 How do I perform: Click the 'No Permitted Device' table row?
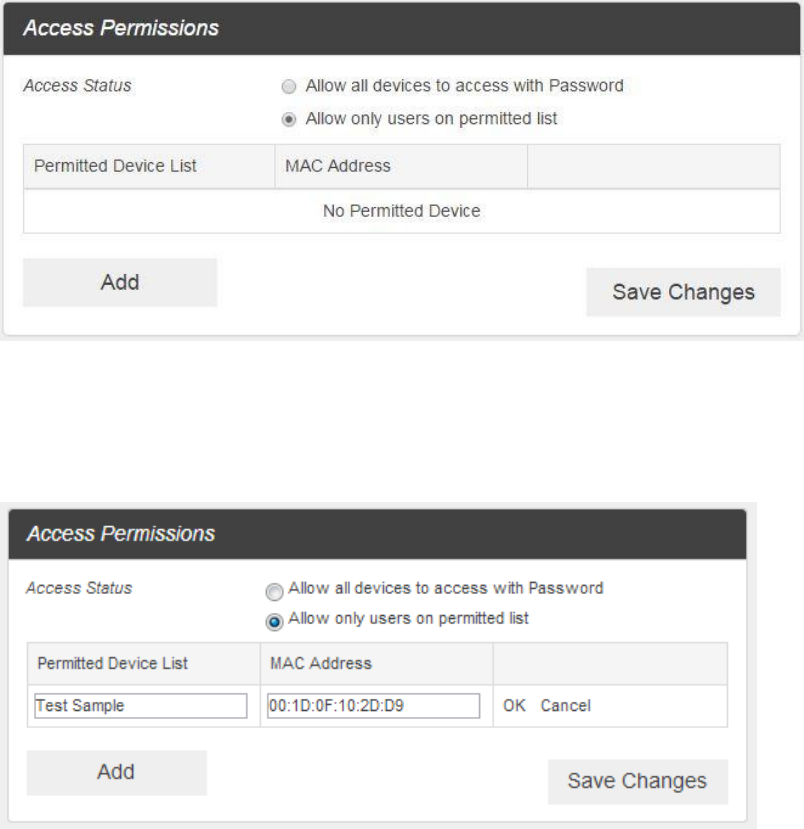tap(401, 211)
